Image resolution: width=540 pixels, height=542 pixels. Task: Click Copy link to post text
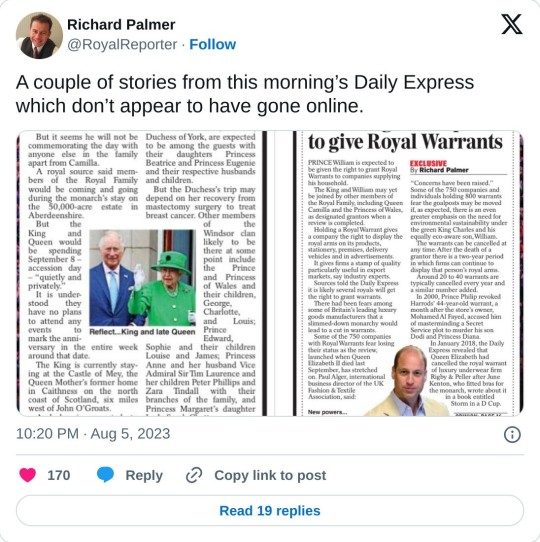click(x=270, y=475)
